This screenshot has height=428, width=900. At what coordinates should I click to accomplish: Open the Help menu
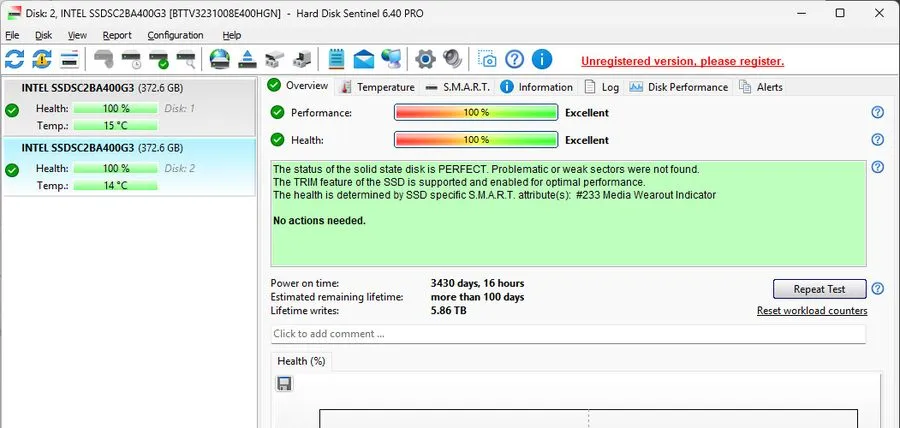click(231, 36)
